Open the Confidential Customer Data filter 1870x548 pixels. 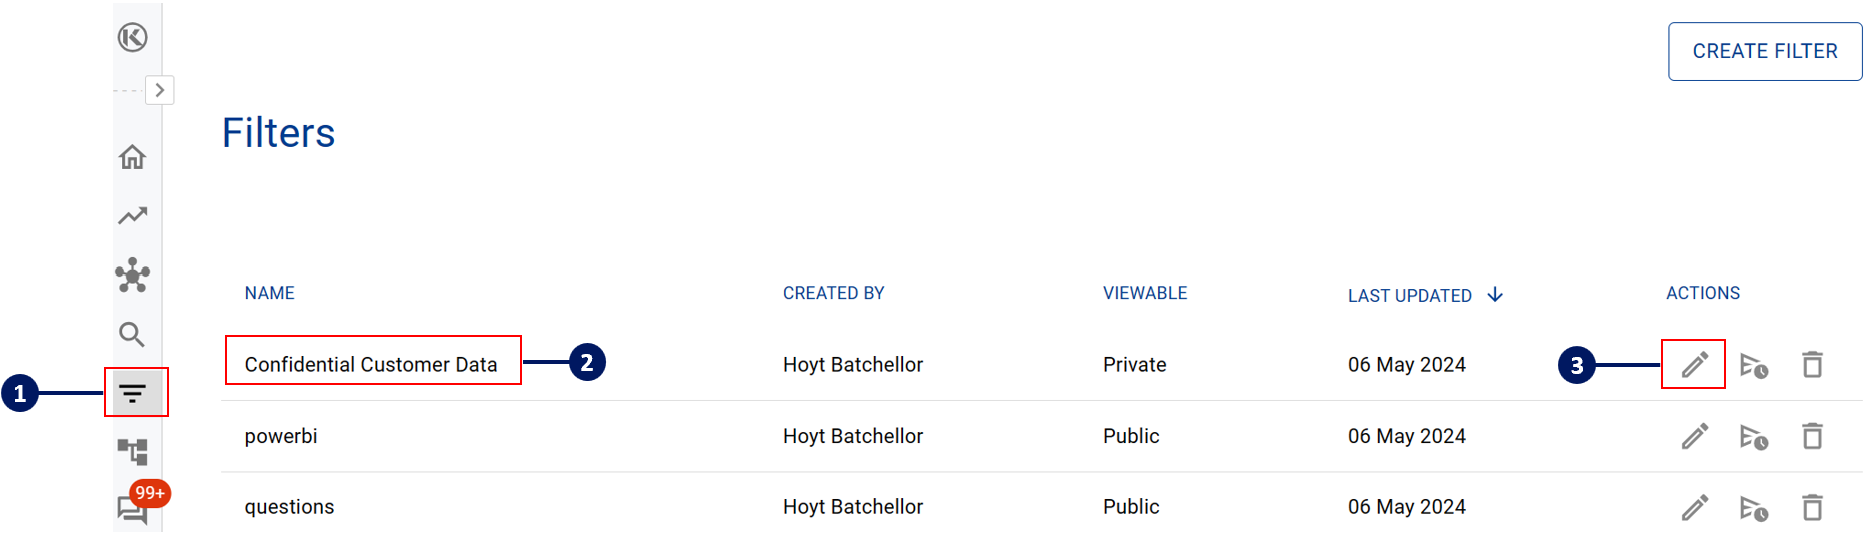pyautogui.click(x=371, y=365)
